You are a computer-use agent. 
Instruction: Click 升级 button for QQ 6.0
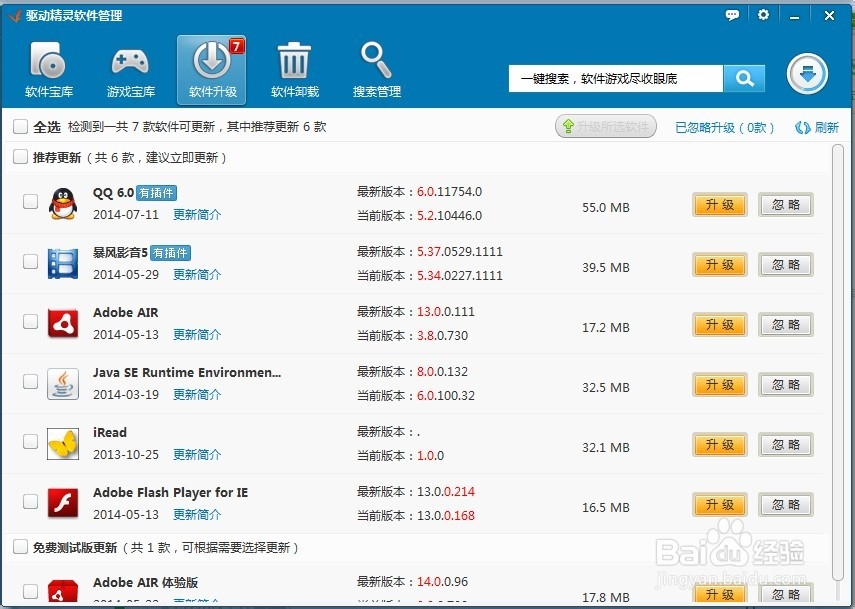coord(720,205)
